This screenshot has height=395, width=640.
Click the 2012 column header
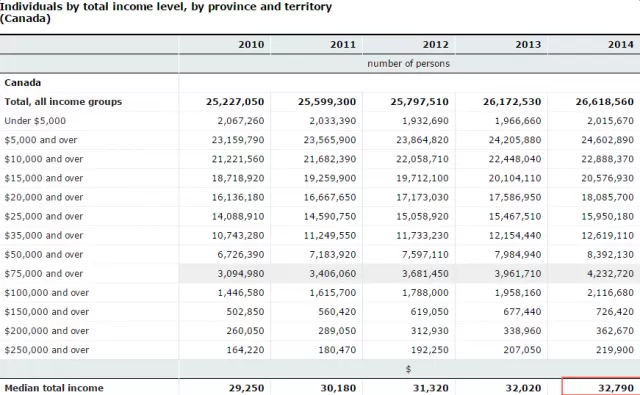436,44
